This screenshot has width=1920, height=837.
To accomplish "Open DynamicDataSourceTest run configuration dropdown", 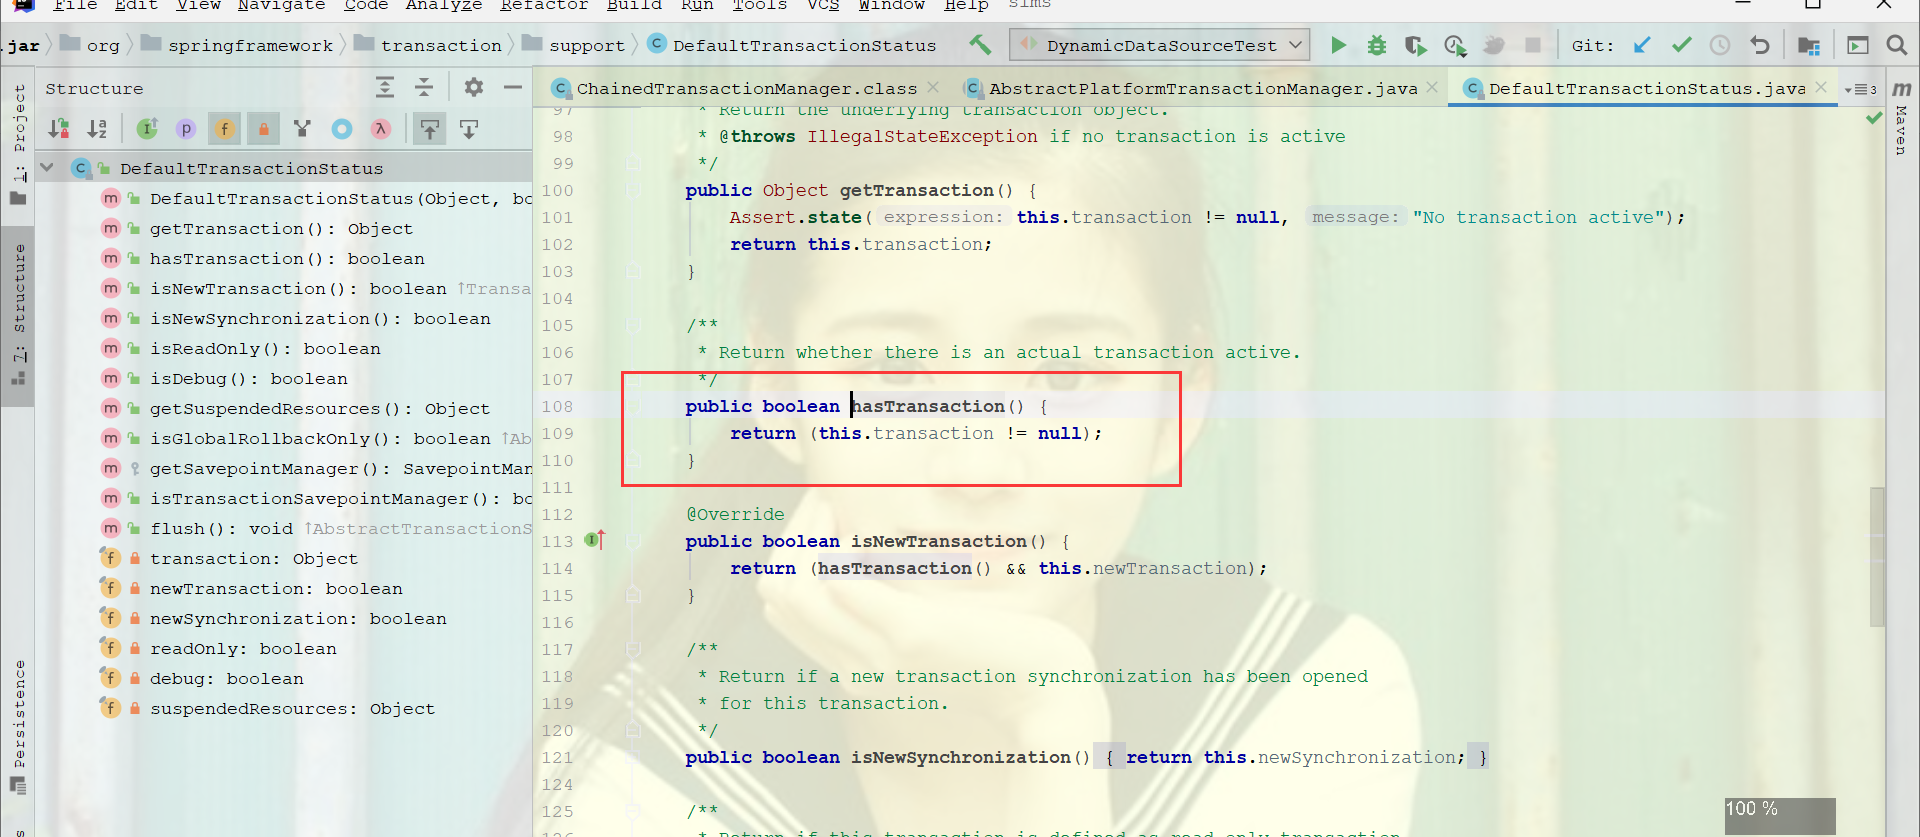I will [1160, 45].
